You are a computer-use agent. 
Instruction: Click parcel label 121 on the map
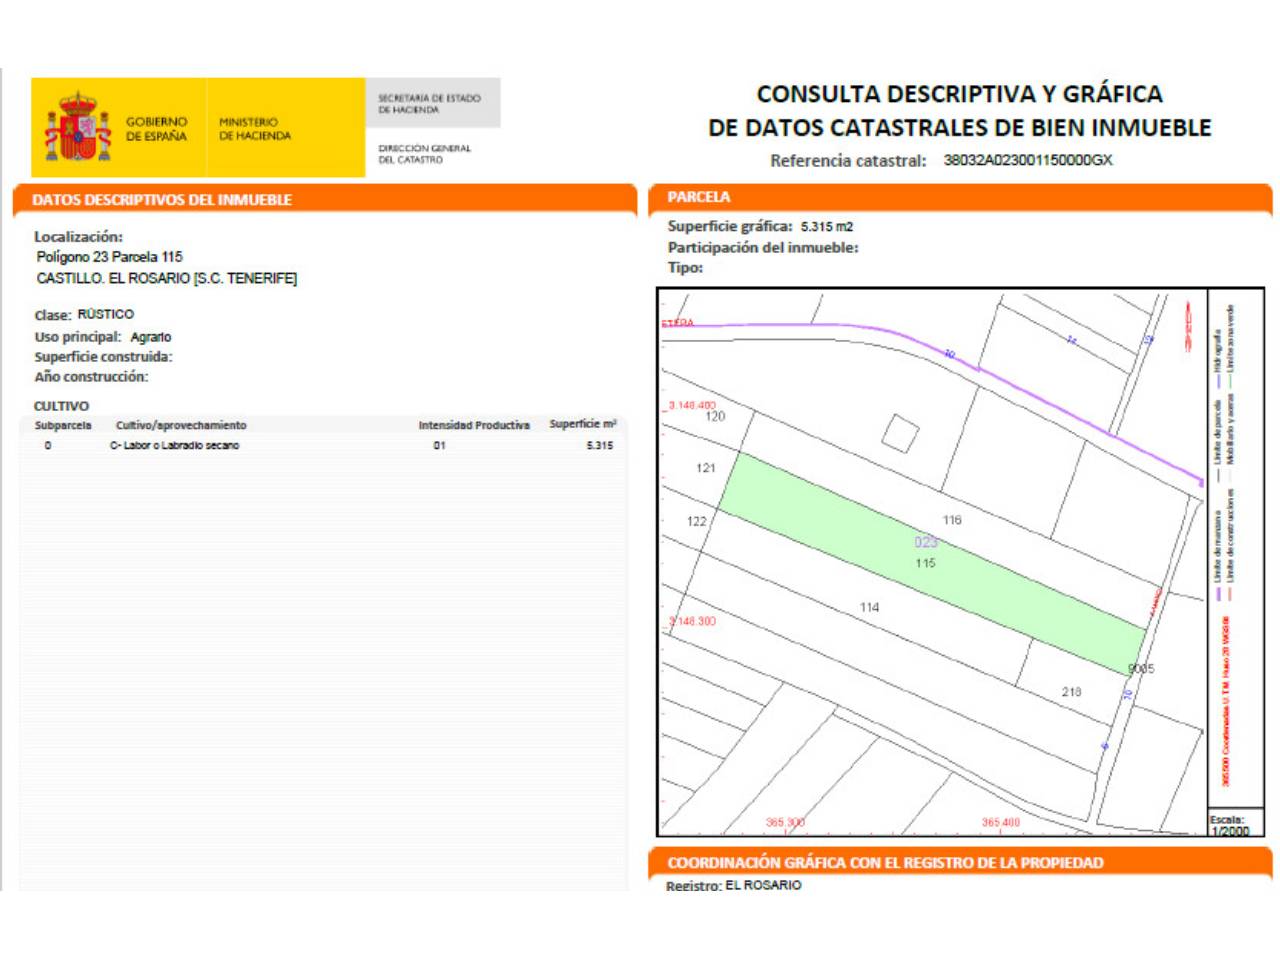(x=706, y=468)
